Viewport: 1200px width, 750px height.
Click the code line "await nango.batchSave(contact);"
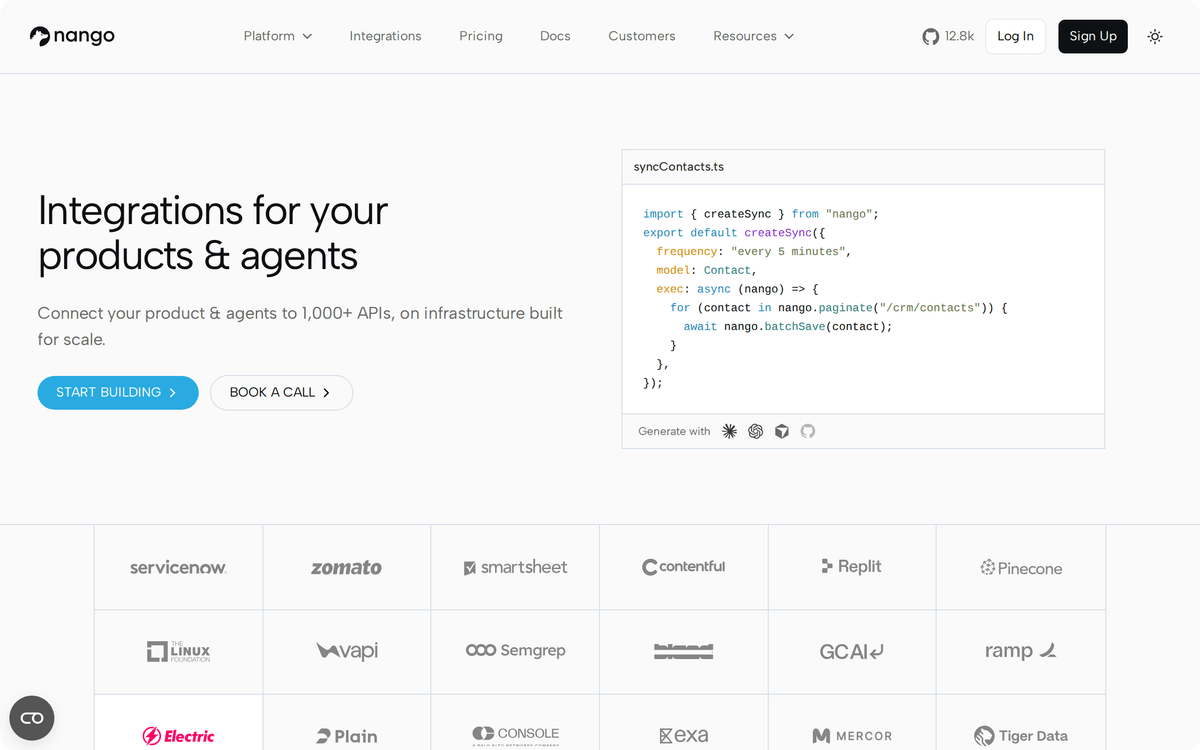(788, 327)
